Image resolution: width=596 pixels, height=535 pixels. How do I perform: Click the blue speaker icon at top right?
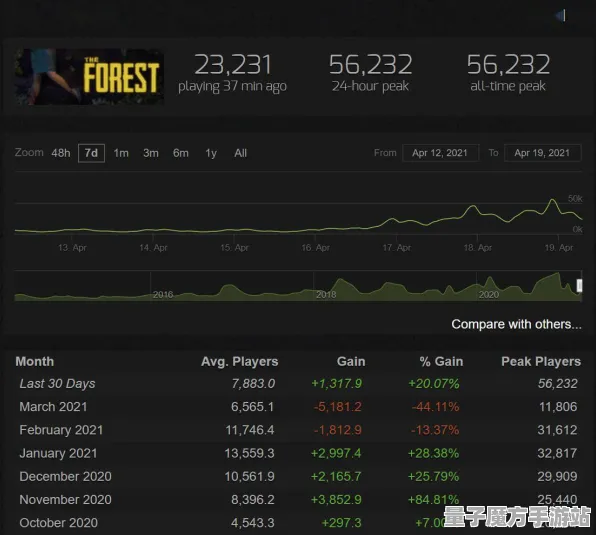(561, 16)
